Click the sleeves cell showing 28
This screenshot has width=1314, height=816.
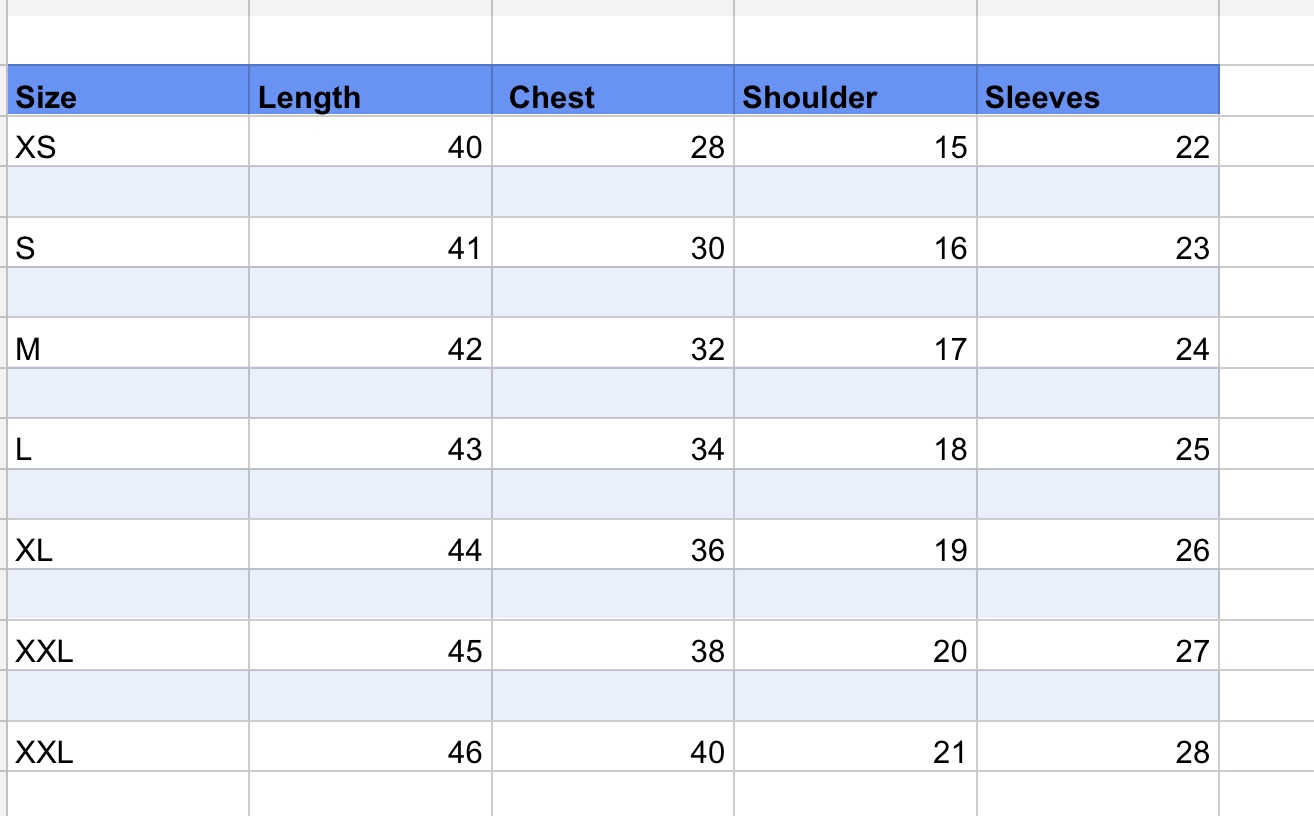[x=1097, y=747]
